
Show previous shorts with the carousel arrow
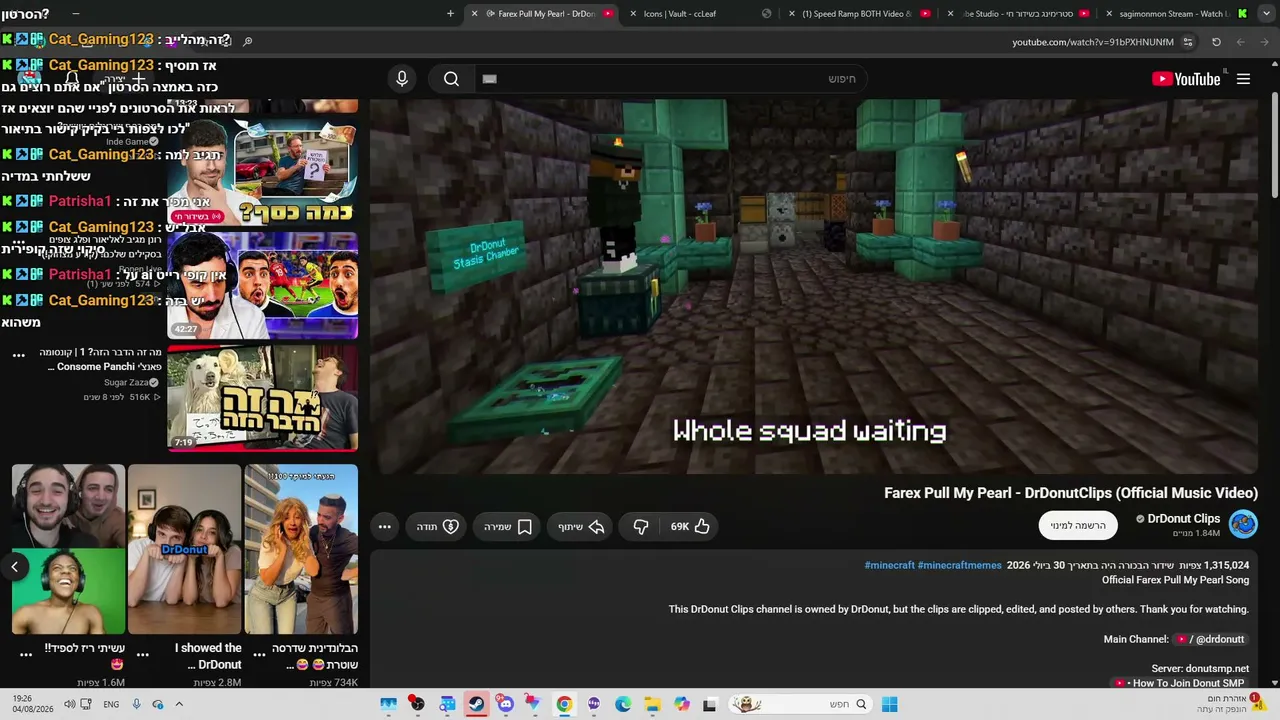pos(14,567)
